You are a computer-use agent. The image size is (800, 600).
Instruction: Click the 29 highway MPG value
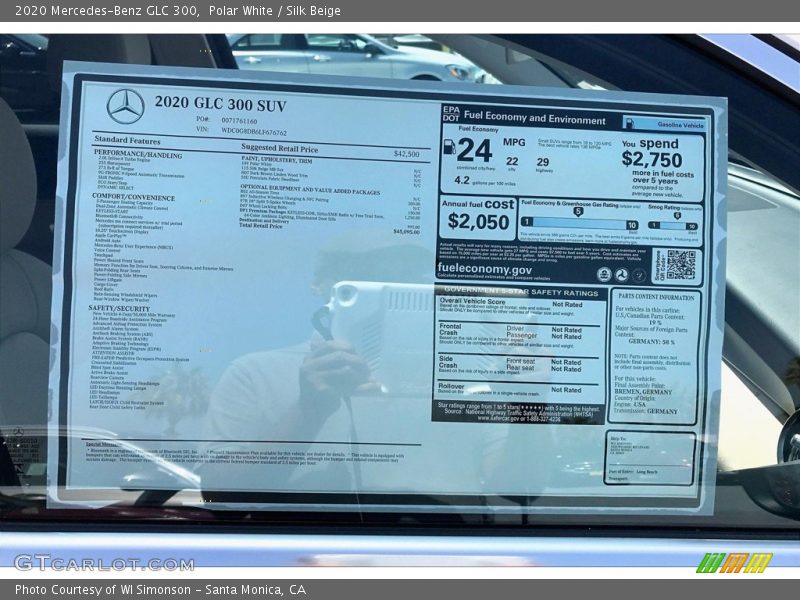click(543, 162)
